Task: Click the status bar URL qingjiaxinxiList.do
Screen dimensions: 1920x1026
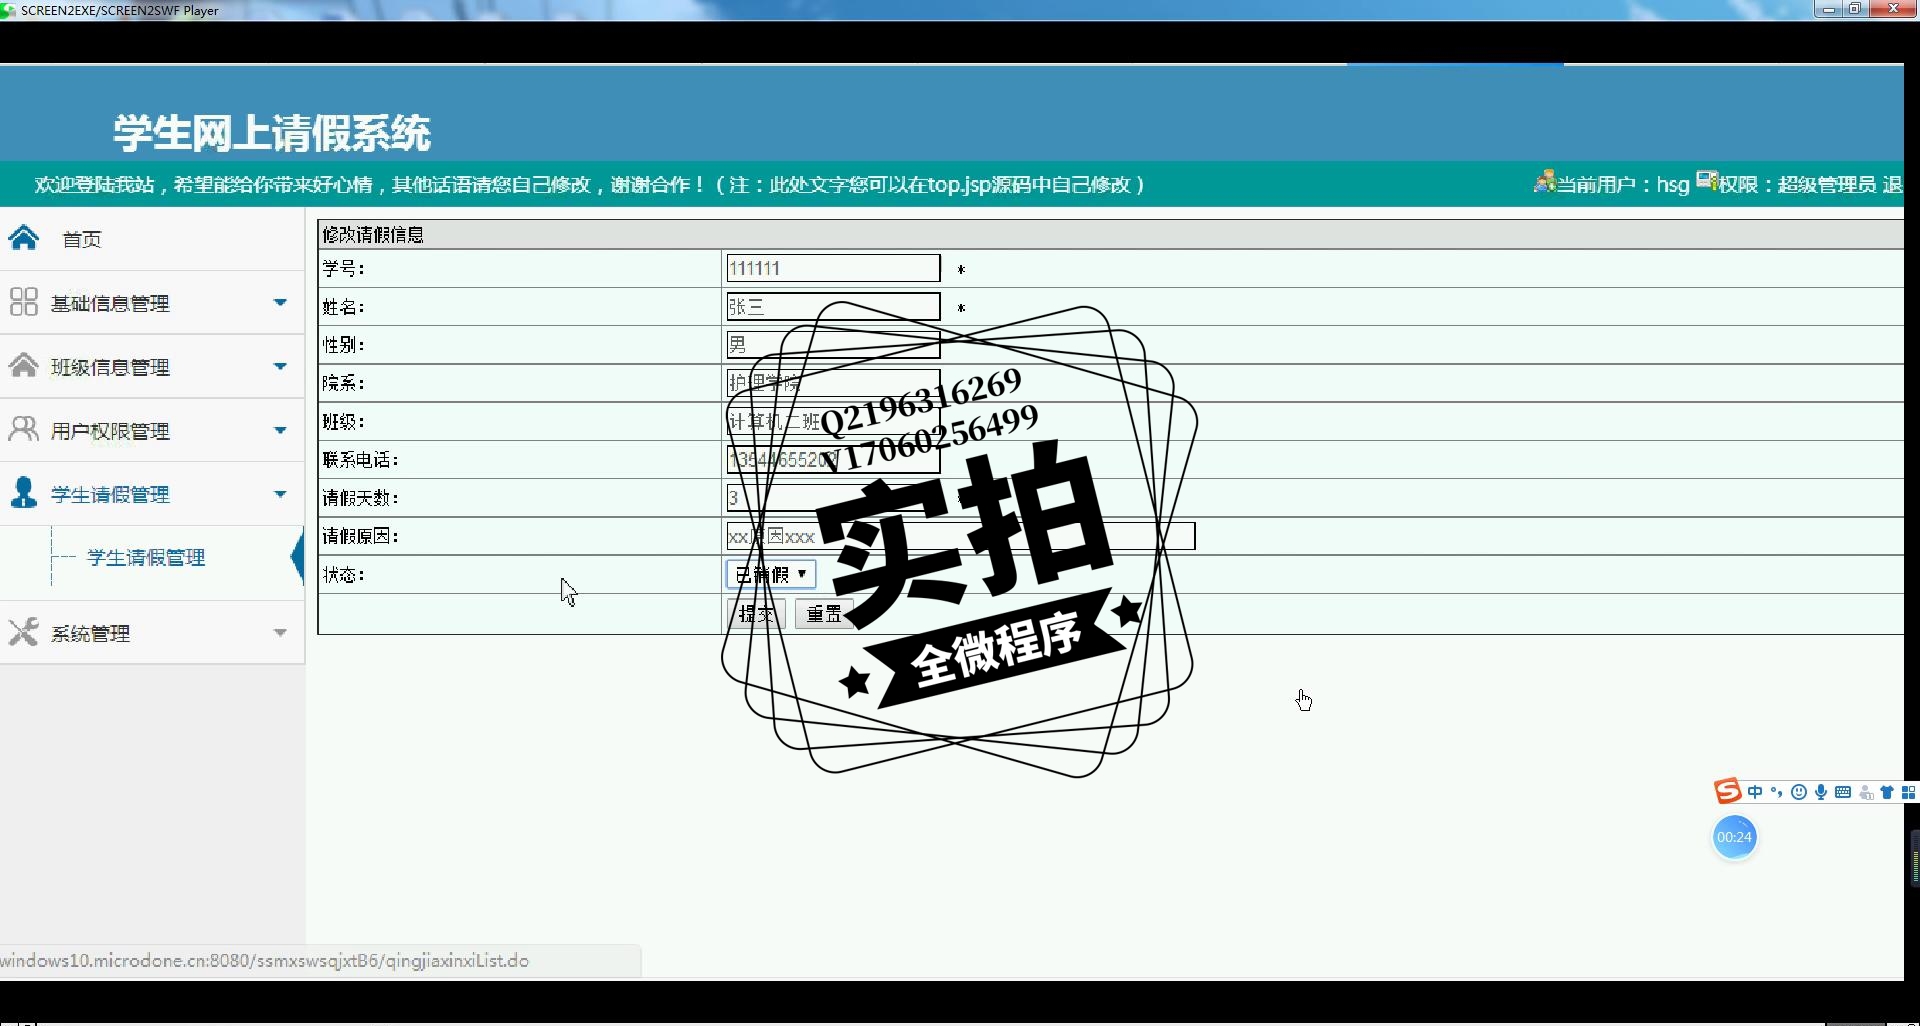Action: click(x=265, y=960)
